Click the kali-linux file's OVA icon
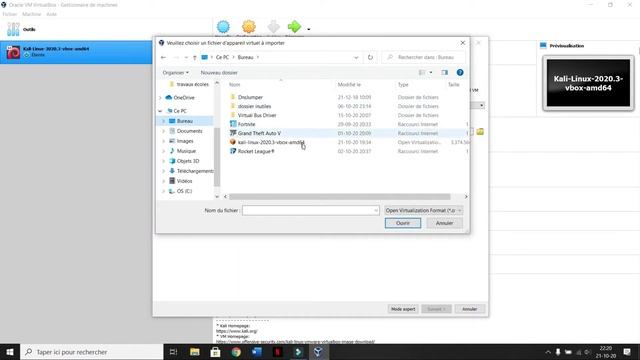This screenshot has width=640, height=360. 233,142
